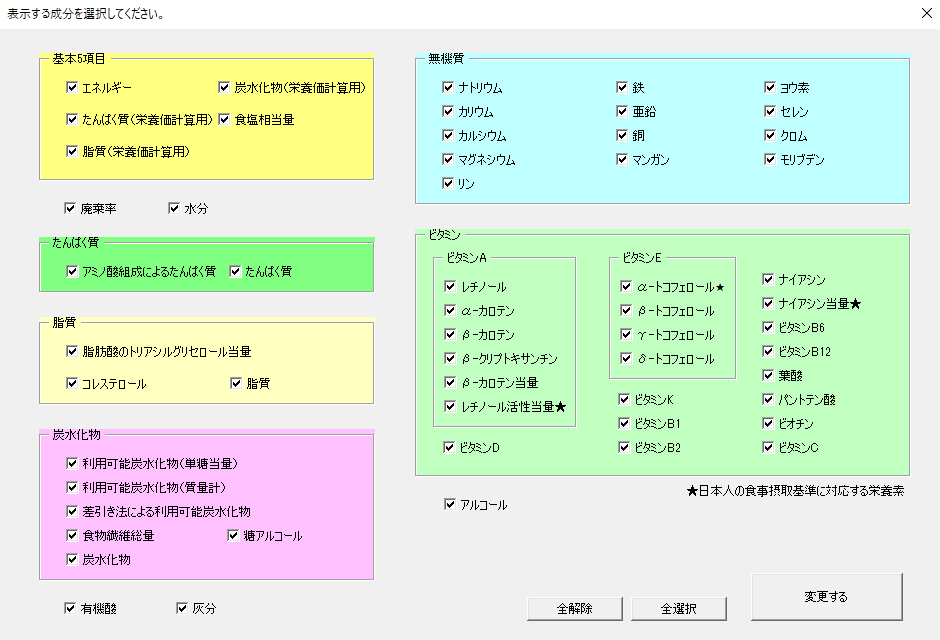940x640 pixels.
Task: Toggle the 灰分 checkbox
Action: click(x=182, y=607)
